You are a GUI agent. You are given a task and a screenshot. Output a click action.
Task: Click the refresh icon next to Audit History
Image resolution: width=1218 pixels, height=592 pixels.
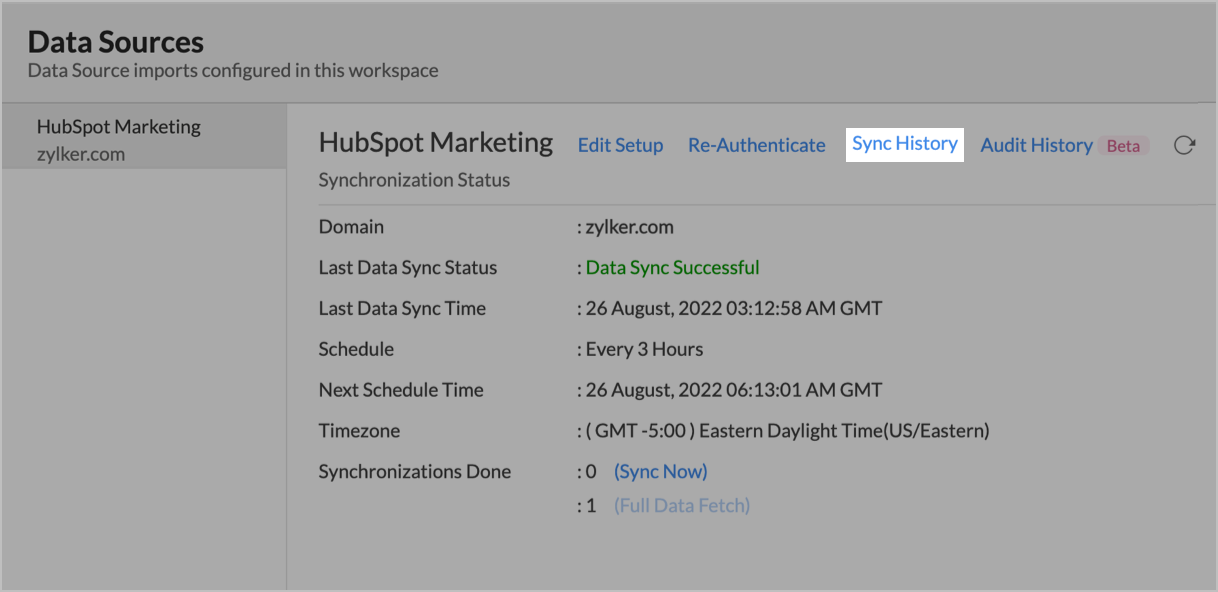point(1184,145)
